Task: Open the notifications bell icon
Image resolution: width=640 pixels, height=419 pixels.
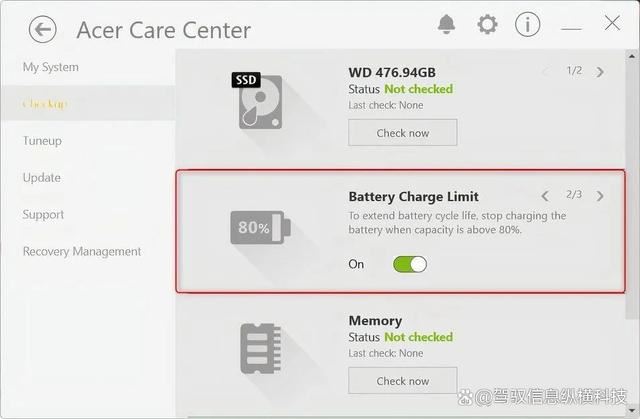Action: pyautogui.click(x=447, y=24)
